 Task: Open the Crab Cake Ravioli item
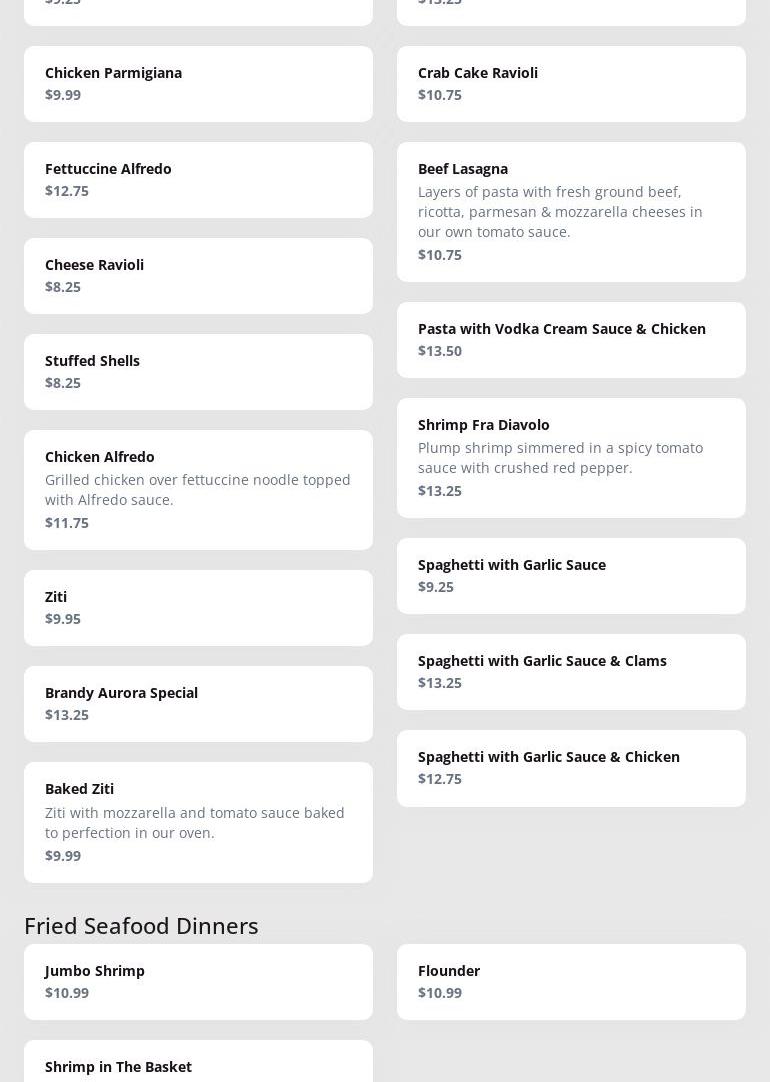click(x=571, y=84)
